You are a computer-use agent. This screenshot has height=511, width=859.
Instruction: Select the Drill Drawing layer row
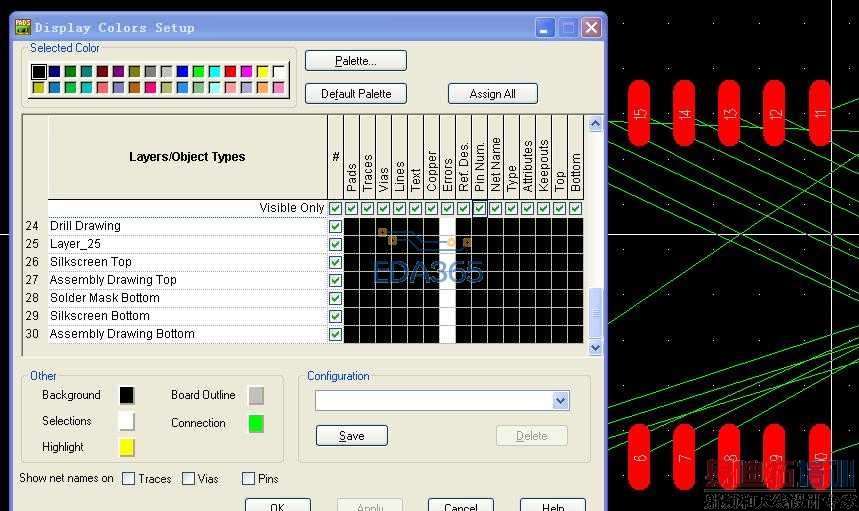click(x=187, y=226)
